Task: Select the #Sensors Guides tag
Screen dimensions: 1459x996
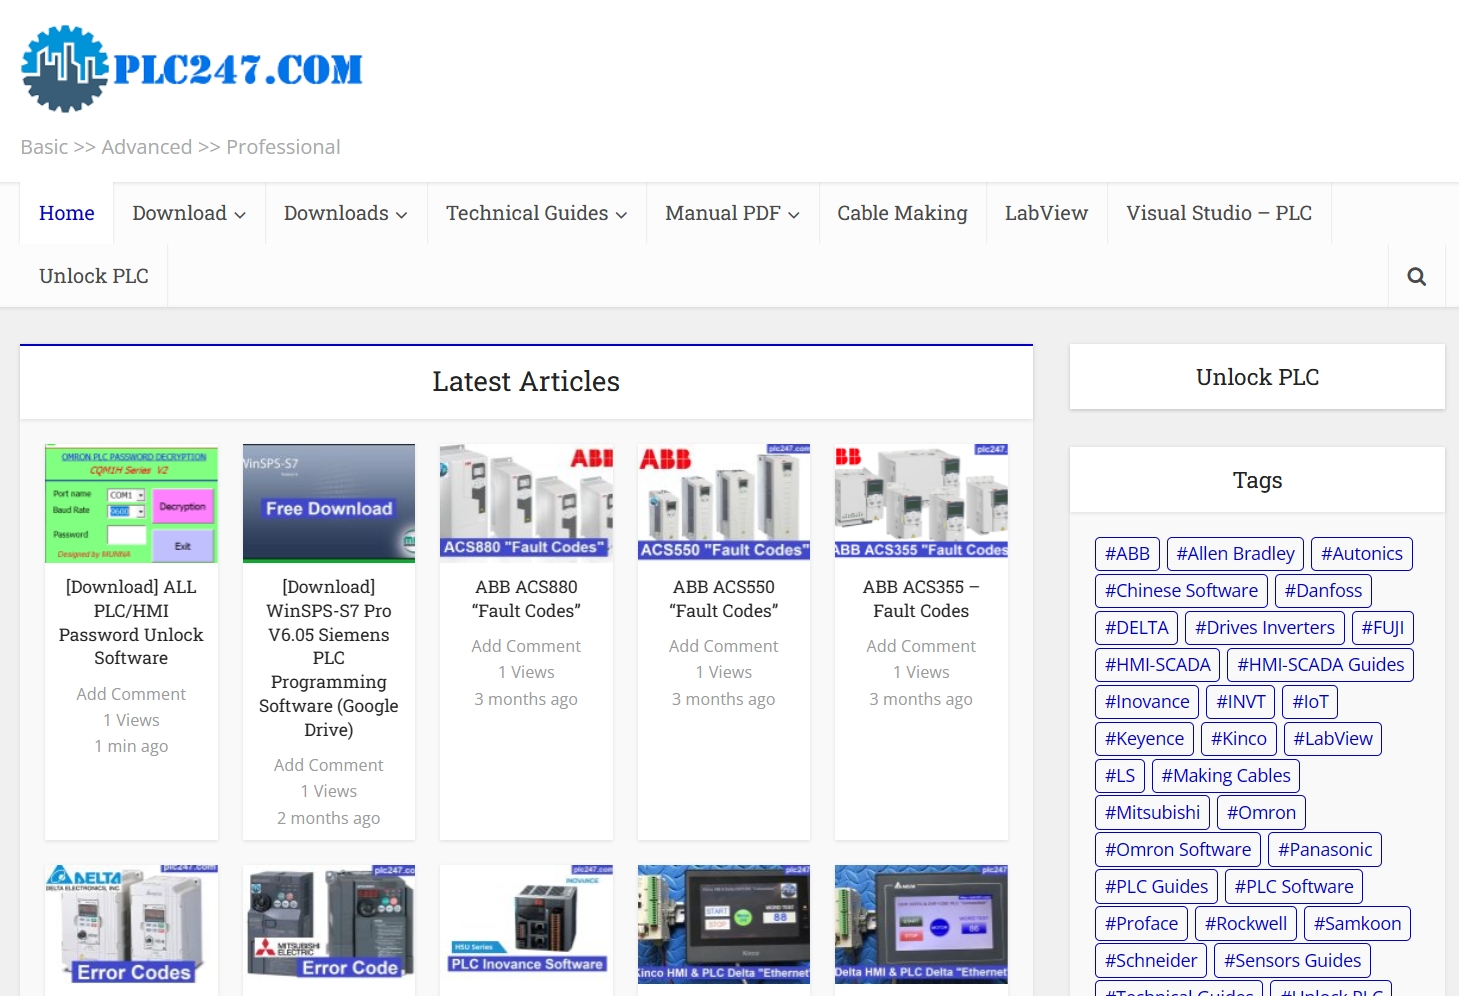Action: point(1292,961)
